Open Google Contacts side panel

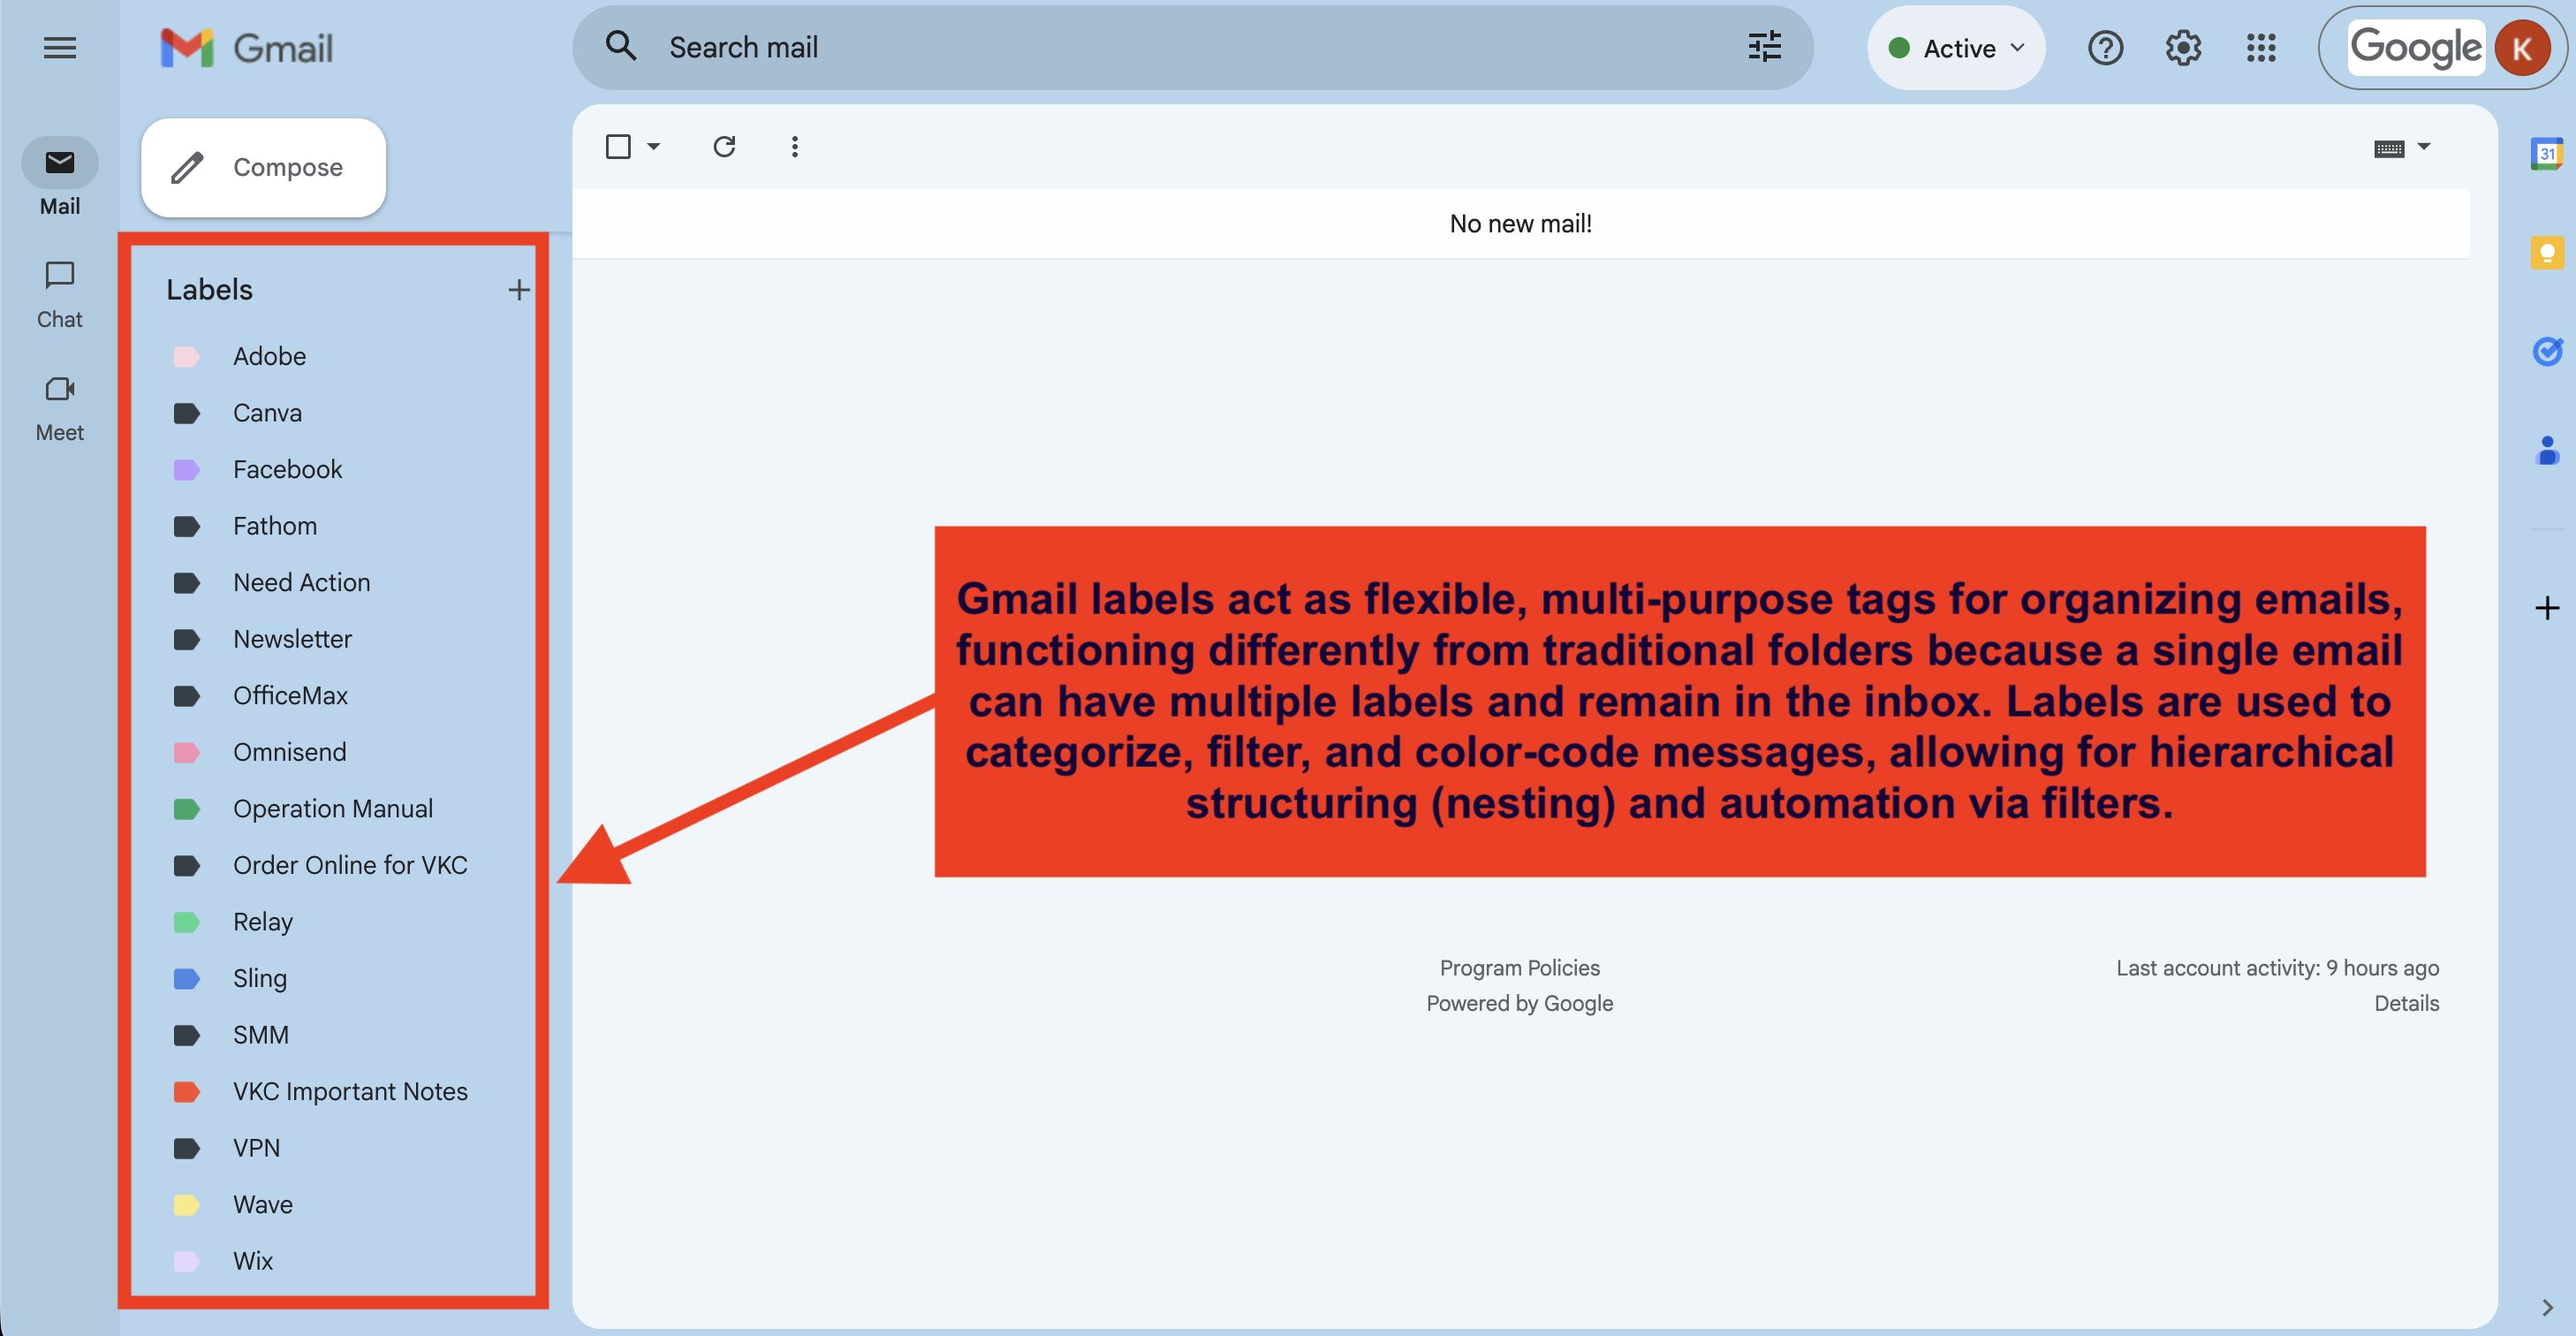[x=2546, y=450]
